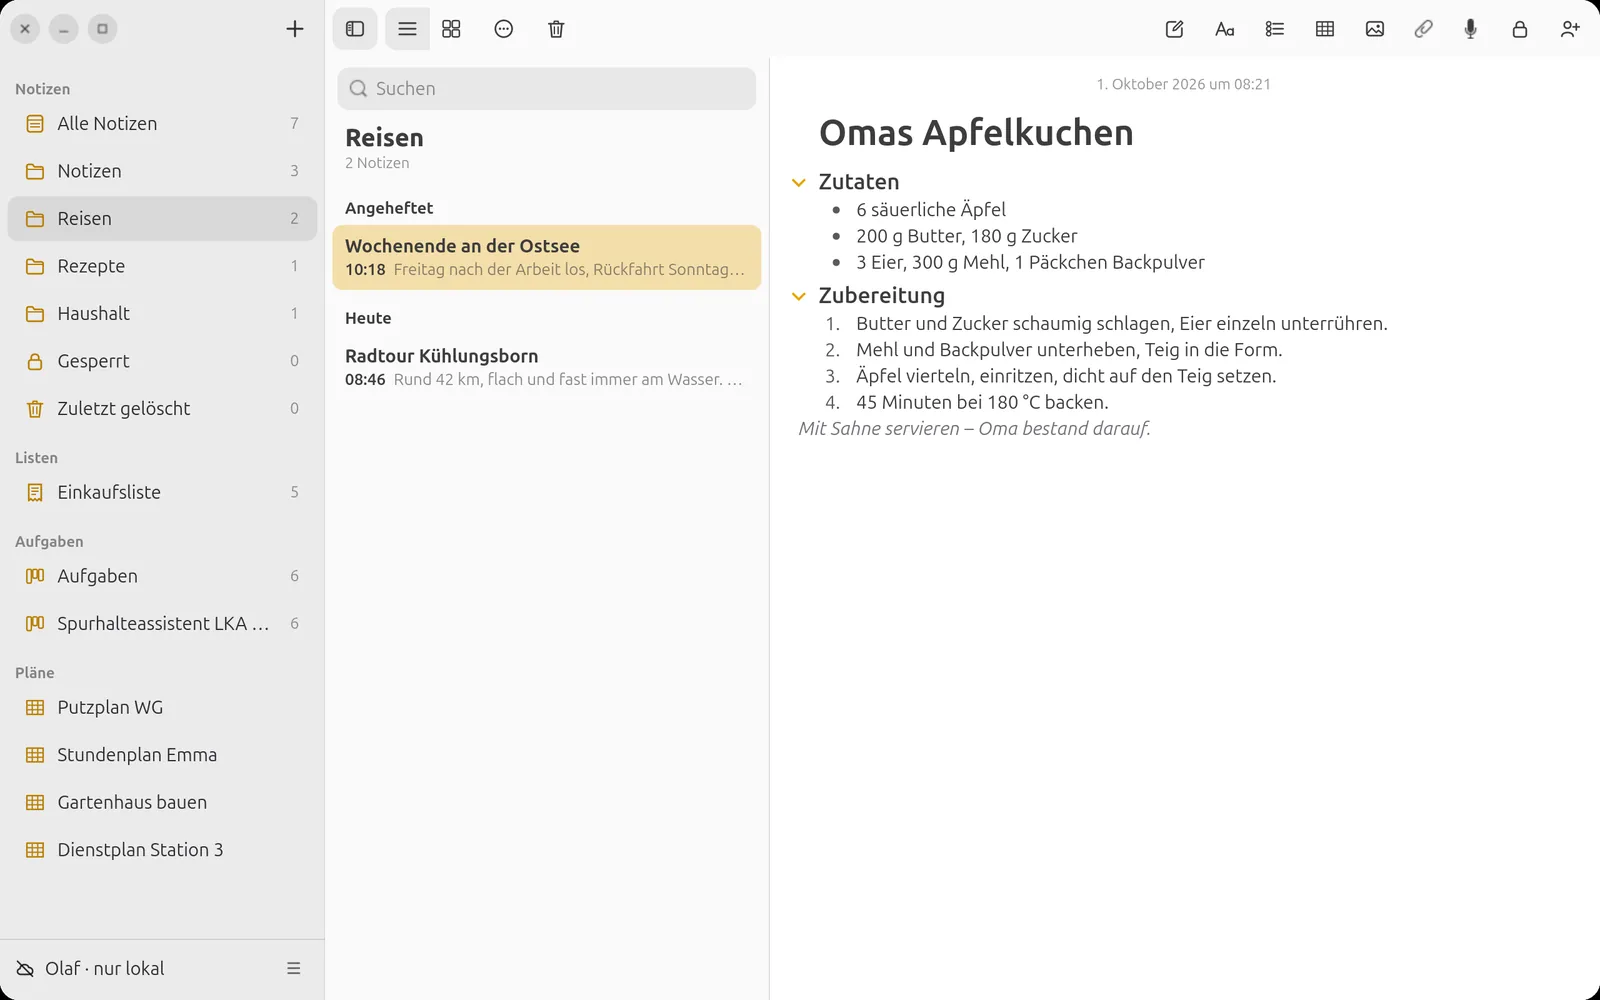The width and height of the screenshot is (1600, 1000).
Task: Select note Radtour Kühlungsborn
Action: (546, 367)
